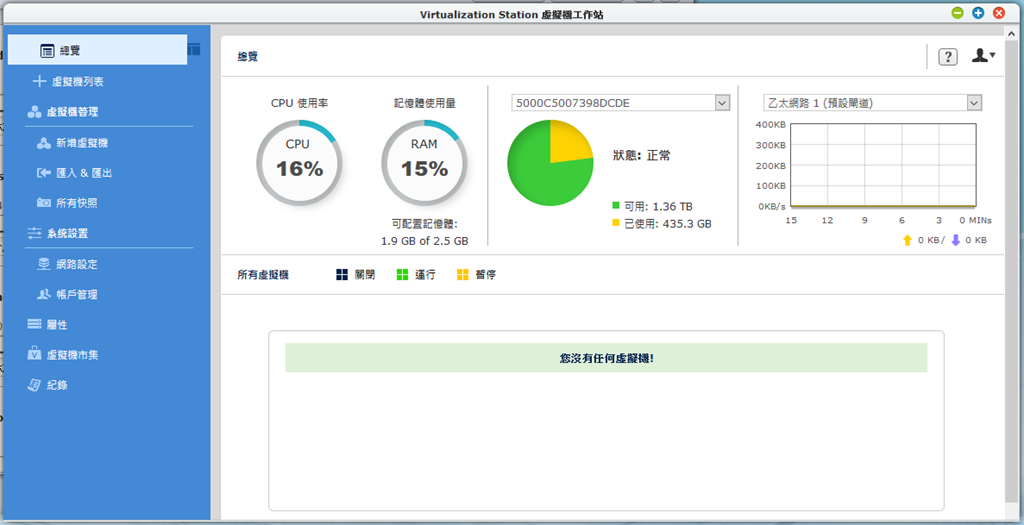This screenshot has width=1024, height=525.
Task: Open 虛擬機列表 in the sidebar
Action: tap(78, 82)
